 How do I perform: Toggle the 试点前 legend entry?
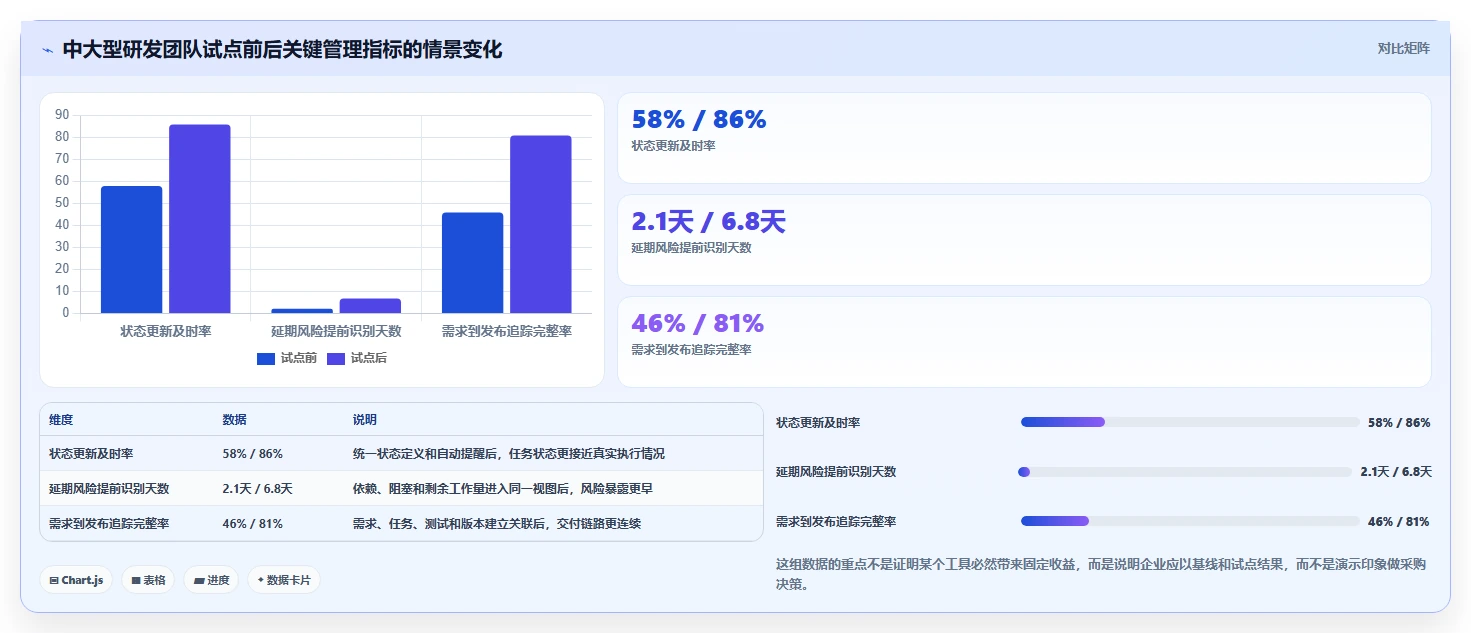click(x=287, y=358)
